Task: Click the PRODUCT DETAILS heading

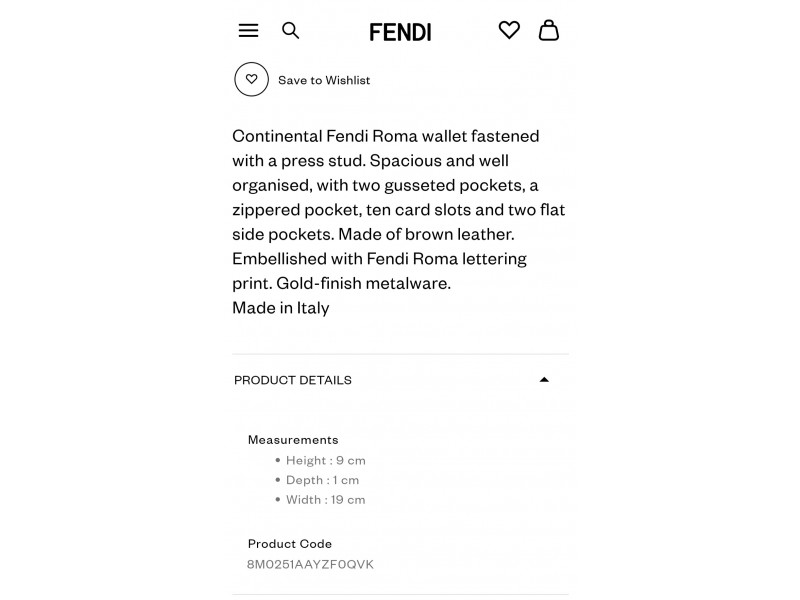Action: [x=293, y=380]
